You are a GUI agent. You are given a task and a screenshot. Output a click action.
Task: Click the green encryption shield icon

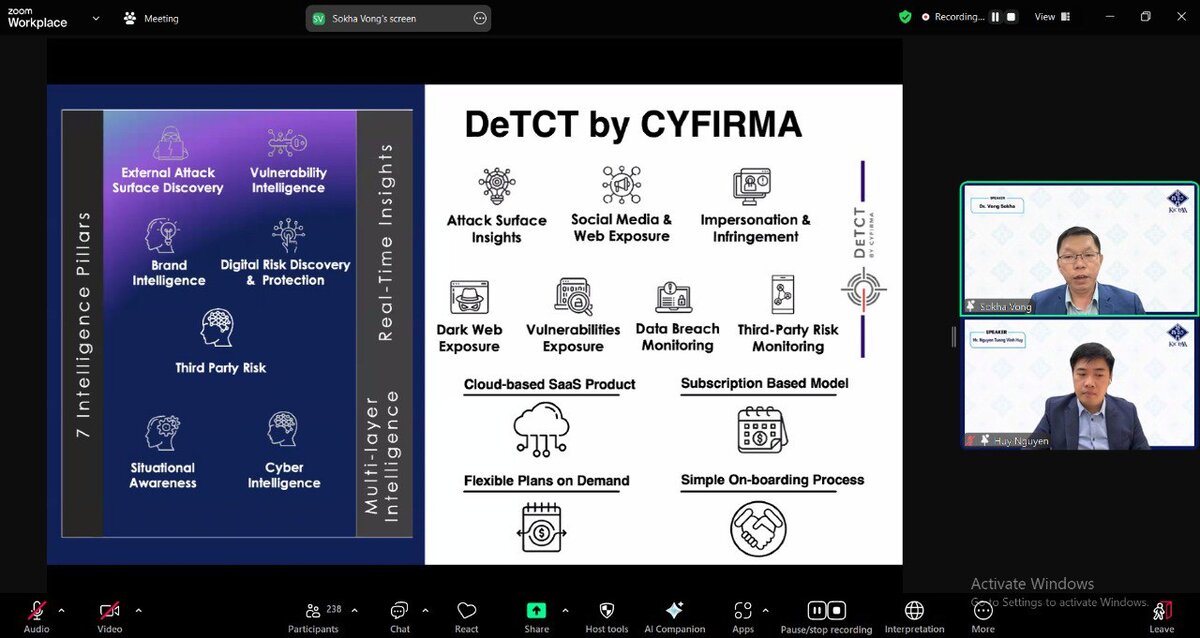905,17
